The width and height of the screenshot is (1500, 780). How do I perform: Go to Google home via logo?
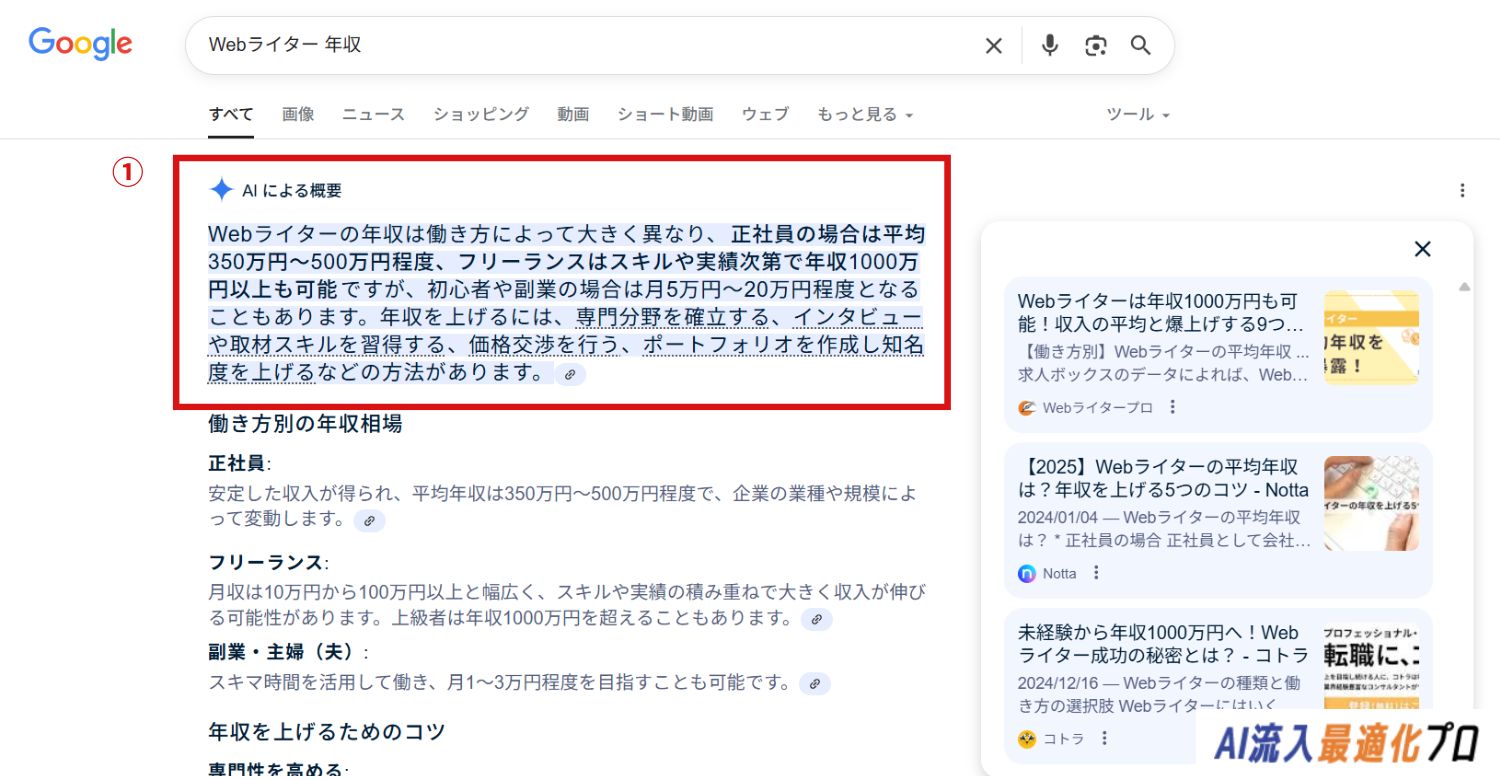[80, 44]
